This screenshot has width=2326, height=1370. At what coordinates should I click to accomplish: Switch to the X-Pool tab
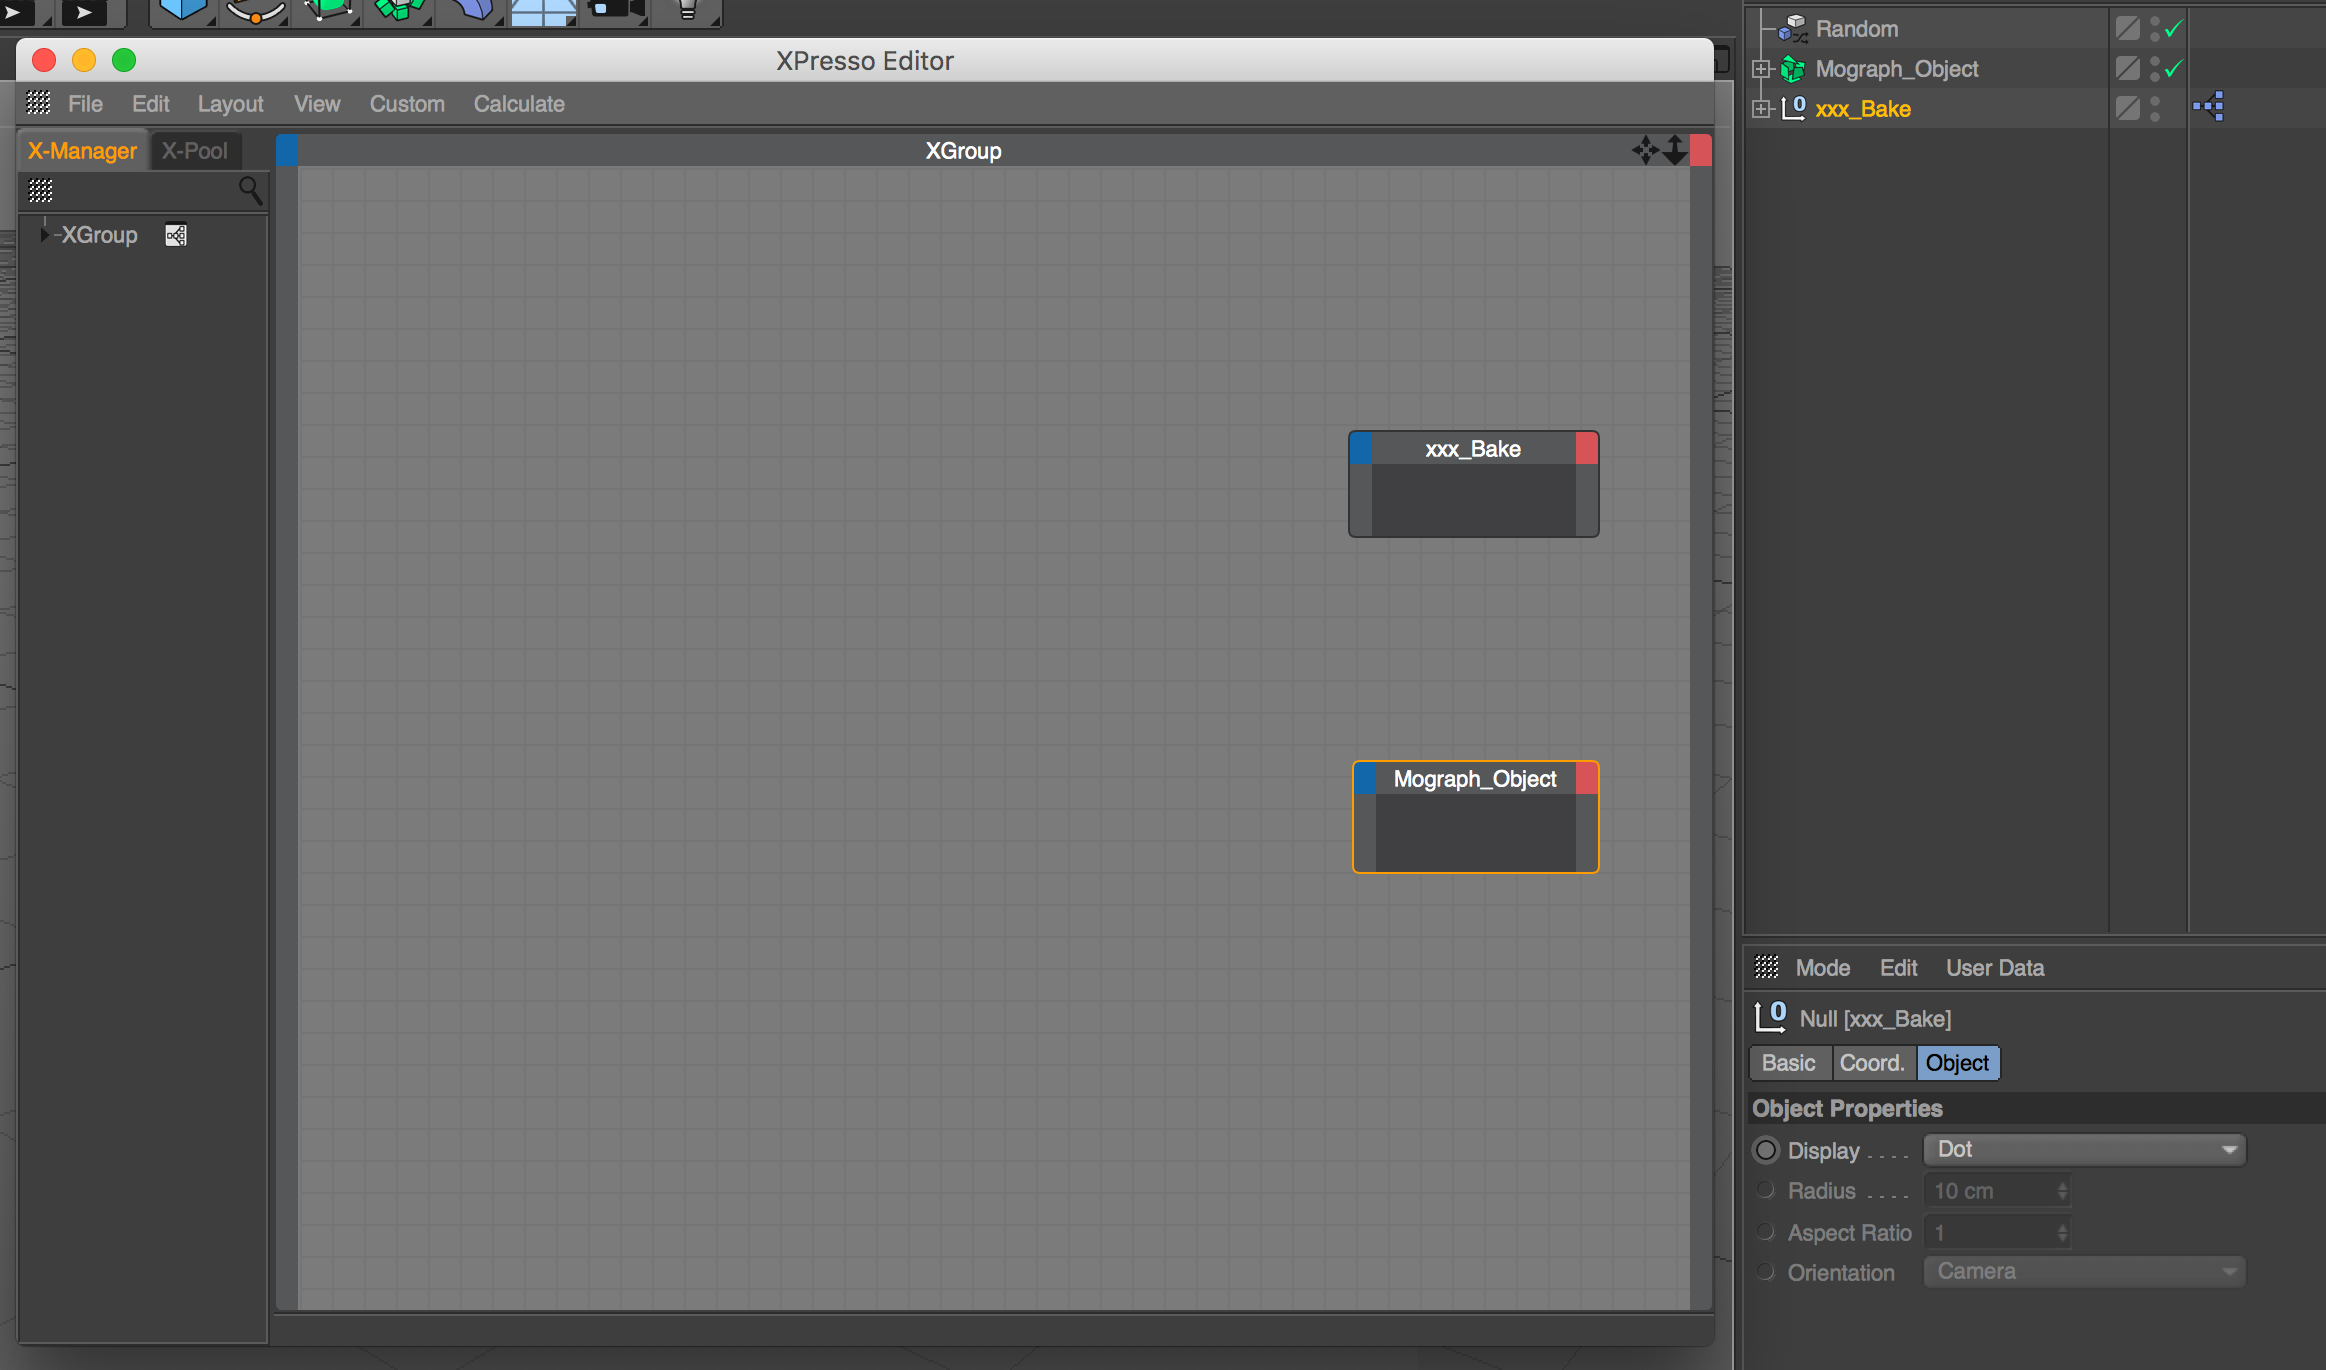[195, 151]
